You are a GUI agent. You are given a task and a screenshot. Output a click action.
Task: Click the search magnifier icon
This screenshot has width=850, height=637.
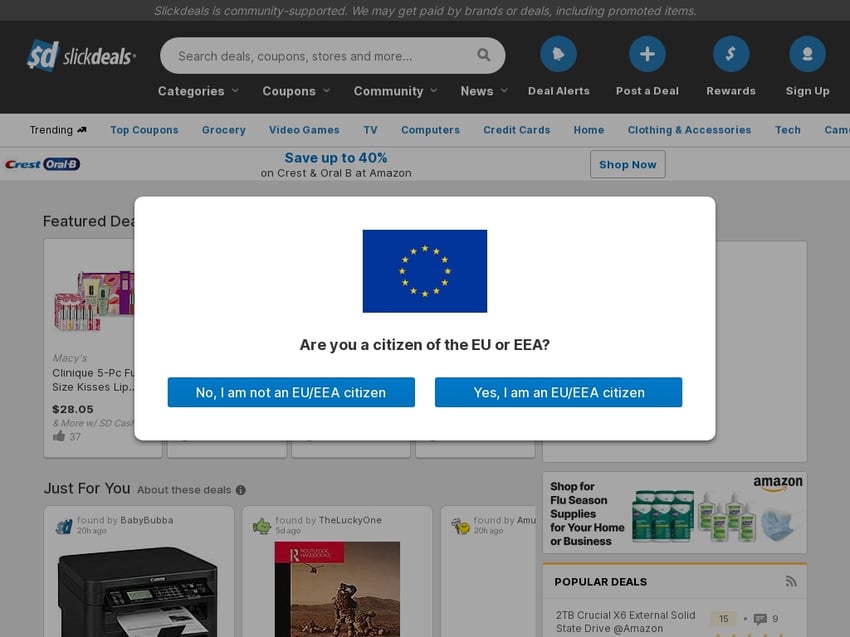pos(483,55)
